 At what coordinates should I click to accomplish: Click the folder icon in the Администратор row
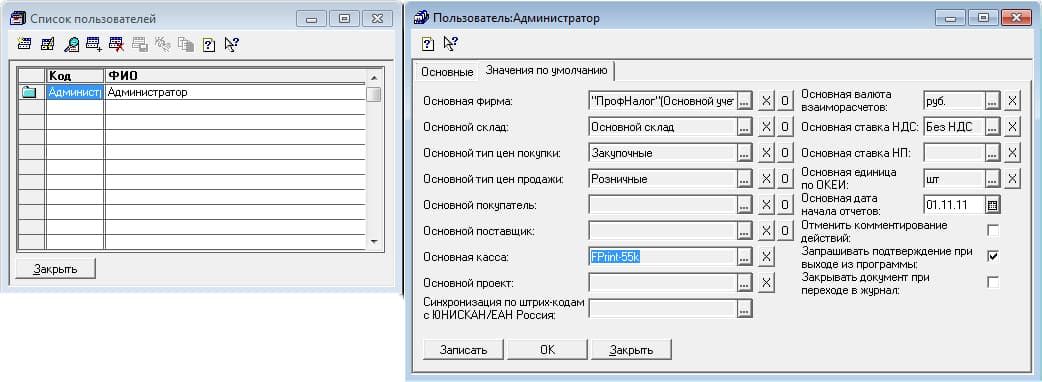[x=29, y=92]
